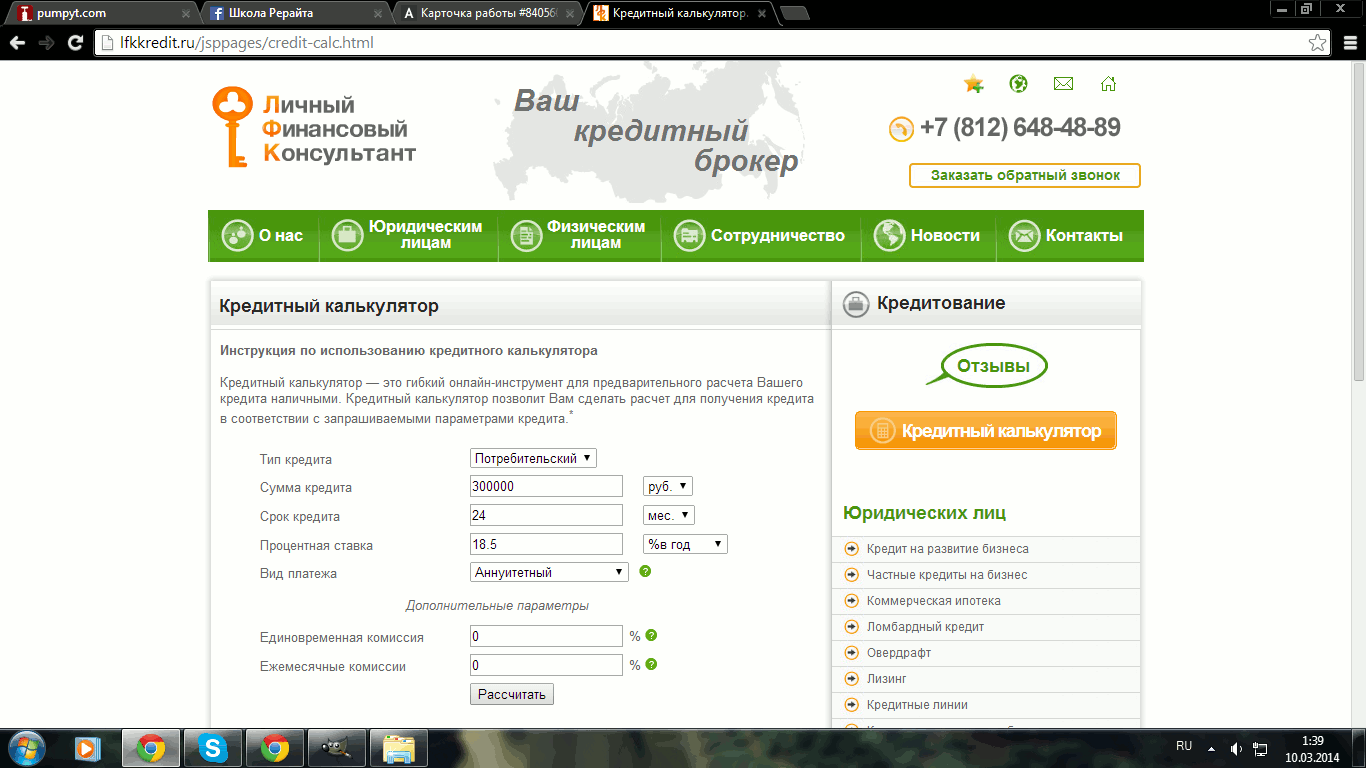Launch the media player from the taskbar
Screen dimensions: 1366x768
click(89, 747)
